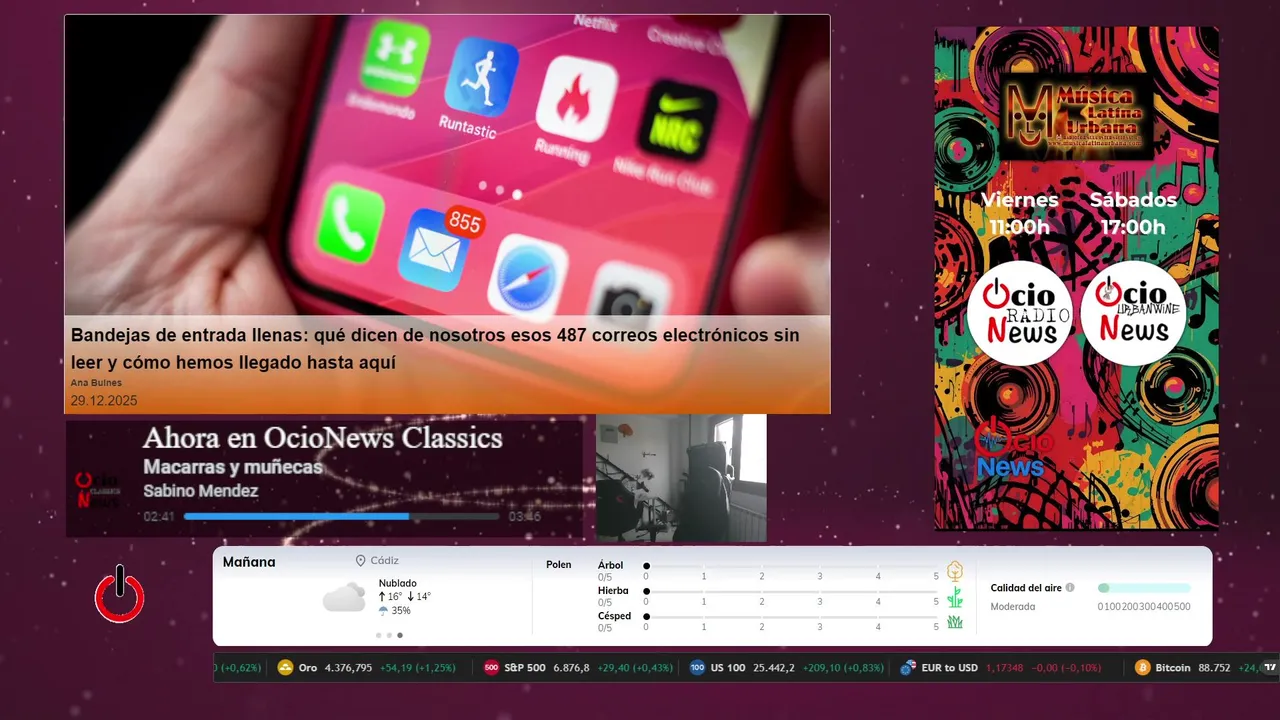Click the Nike Run Club icon in the photo

(x=677, y=121)
